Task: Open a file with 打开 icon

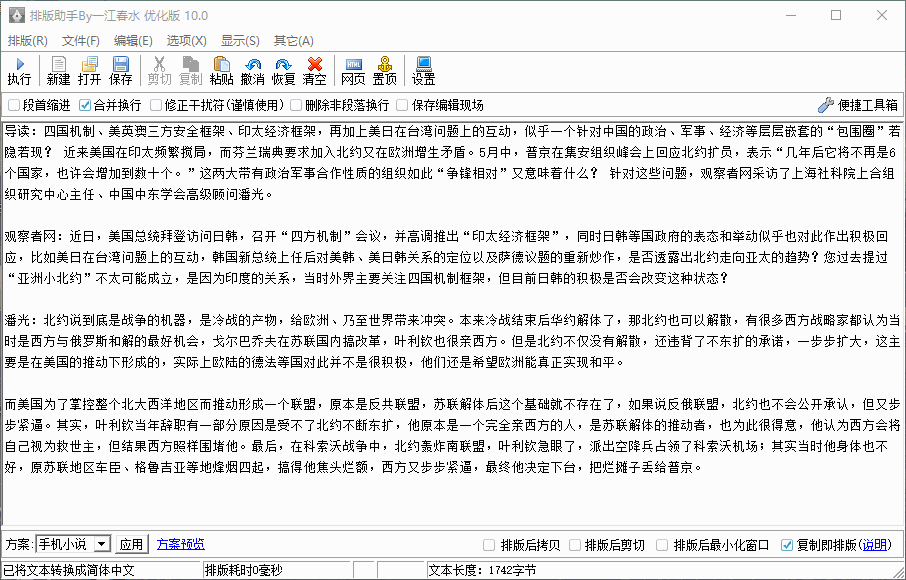Action: click(90, 71)
